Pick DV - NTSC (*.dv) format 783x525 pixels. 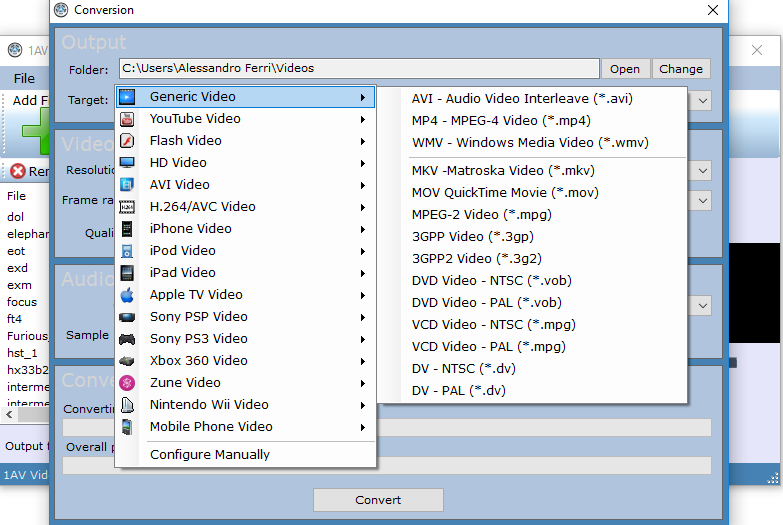532,369
